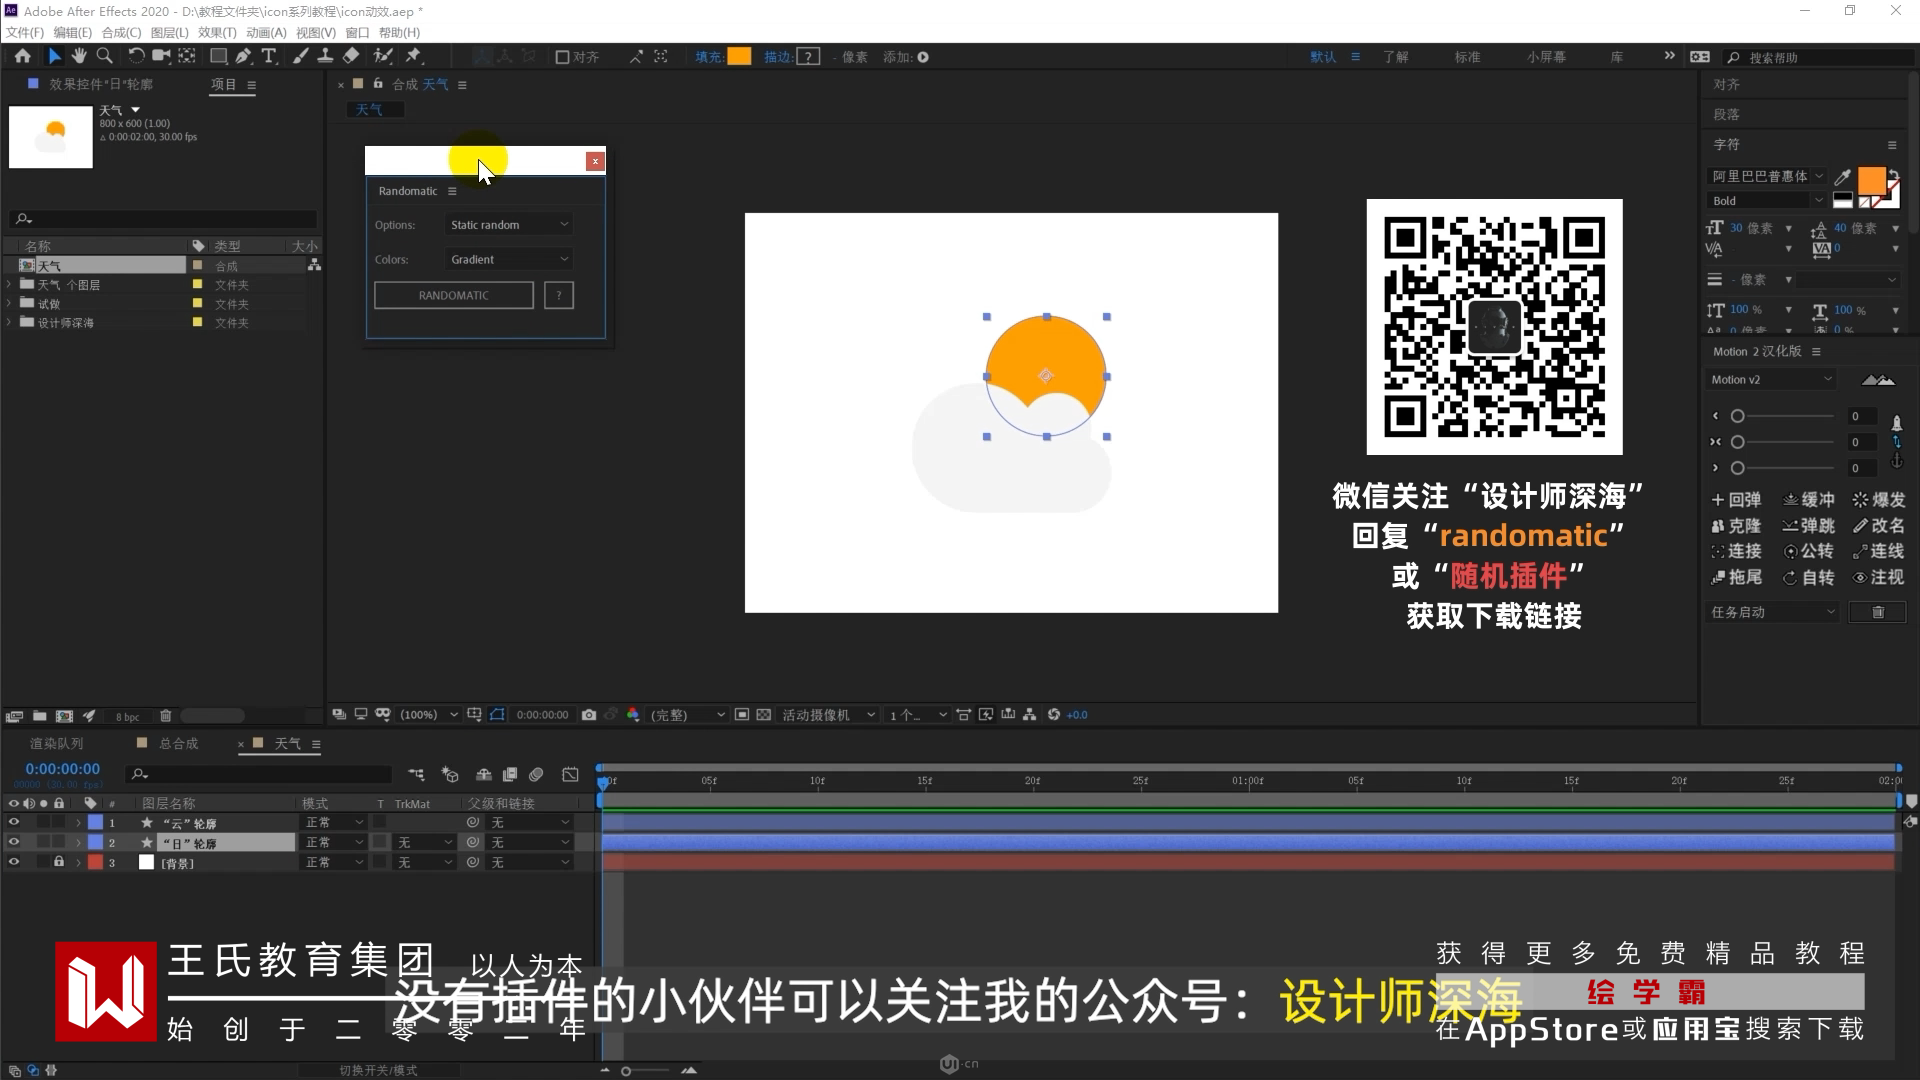Select the Puppet Pin tool

click(x=413, y=57)
